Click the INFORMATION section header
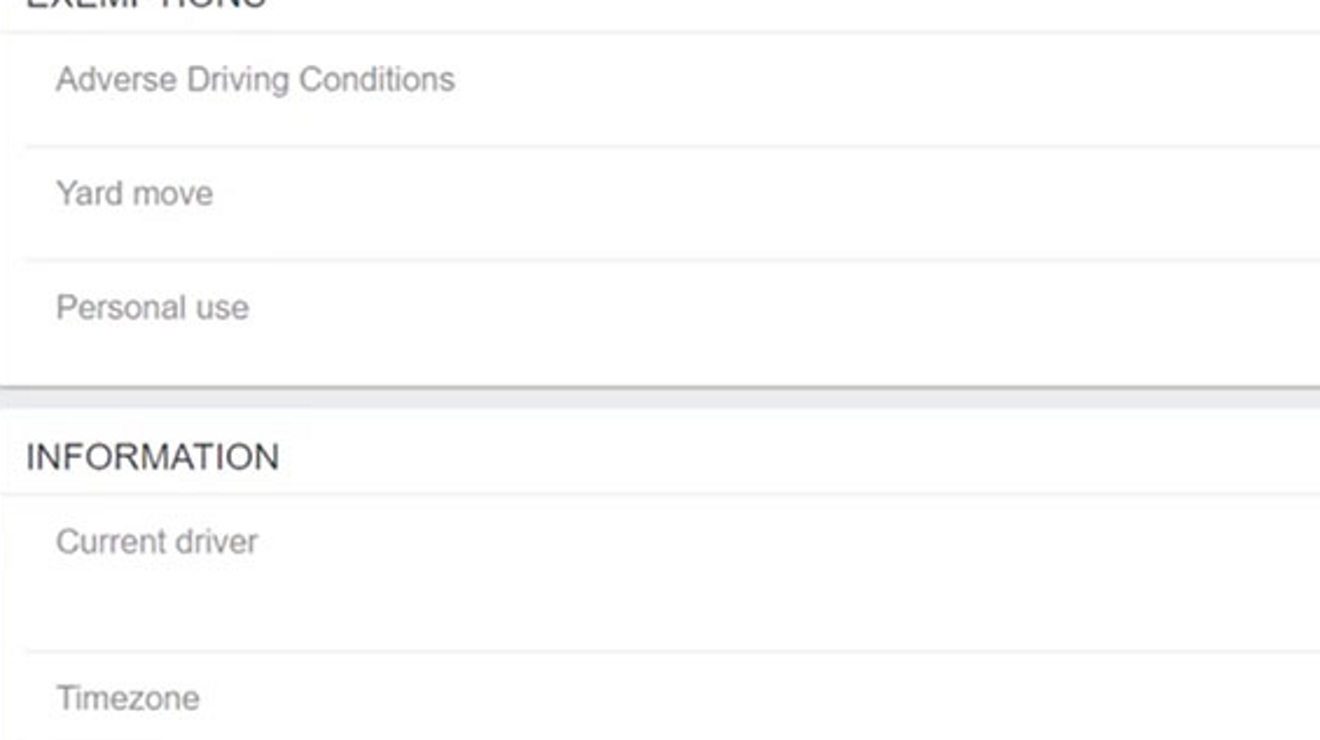Viewport: 1320px width, 740px height. click(152, 455)
